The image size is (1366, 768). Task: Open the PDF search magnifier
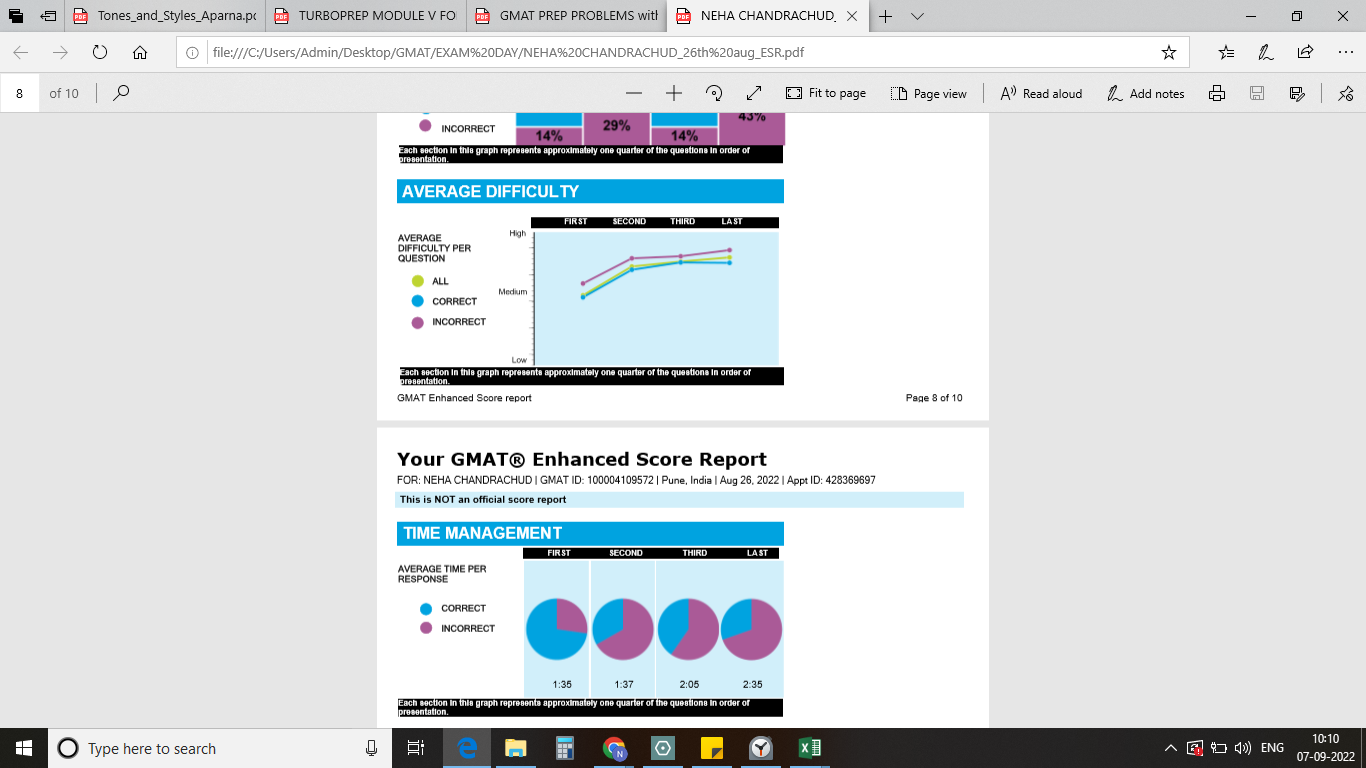(121, 93)
